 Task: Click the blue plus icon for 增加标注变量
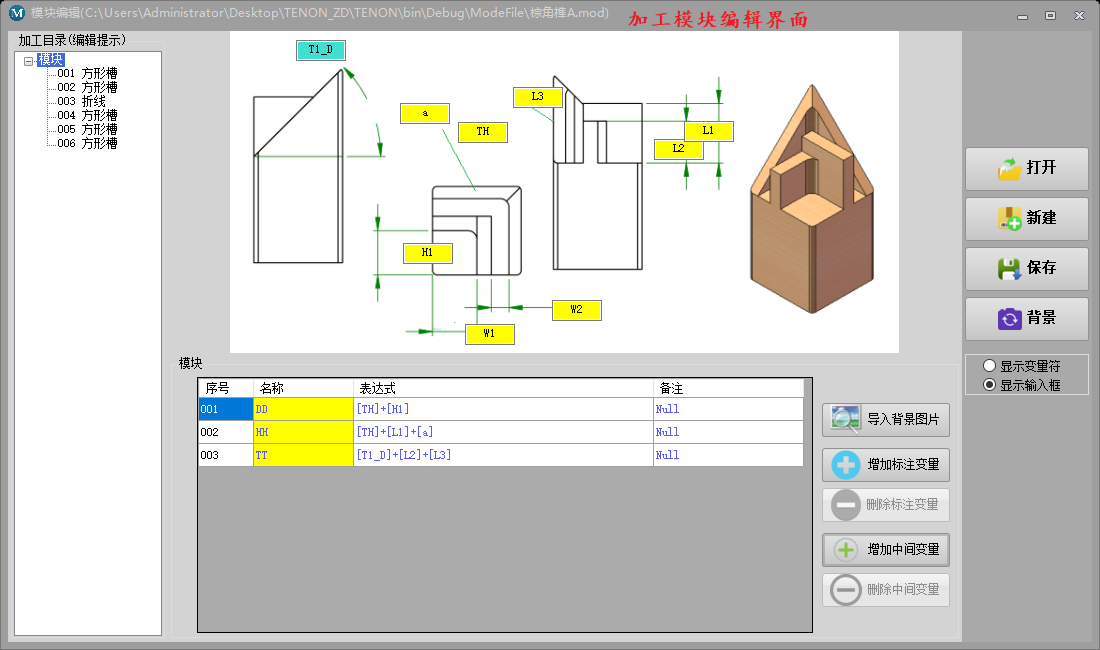click(846, 465)
